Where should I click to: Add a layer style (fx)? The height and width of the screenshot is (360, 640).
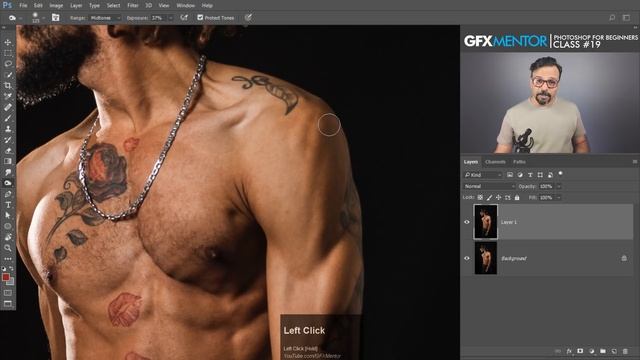click(x=569, y=351)
